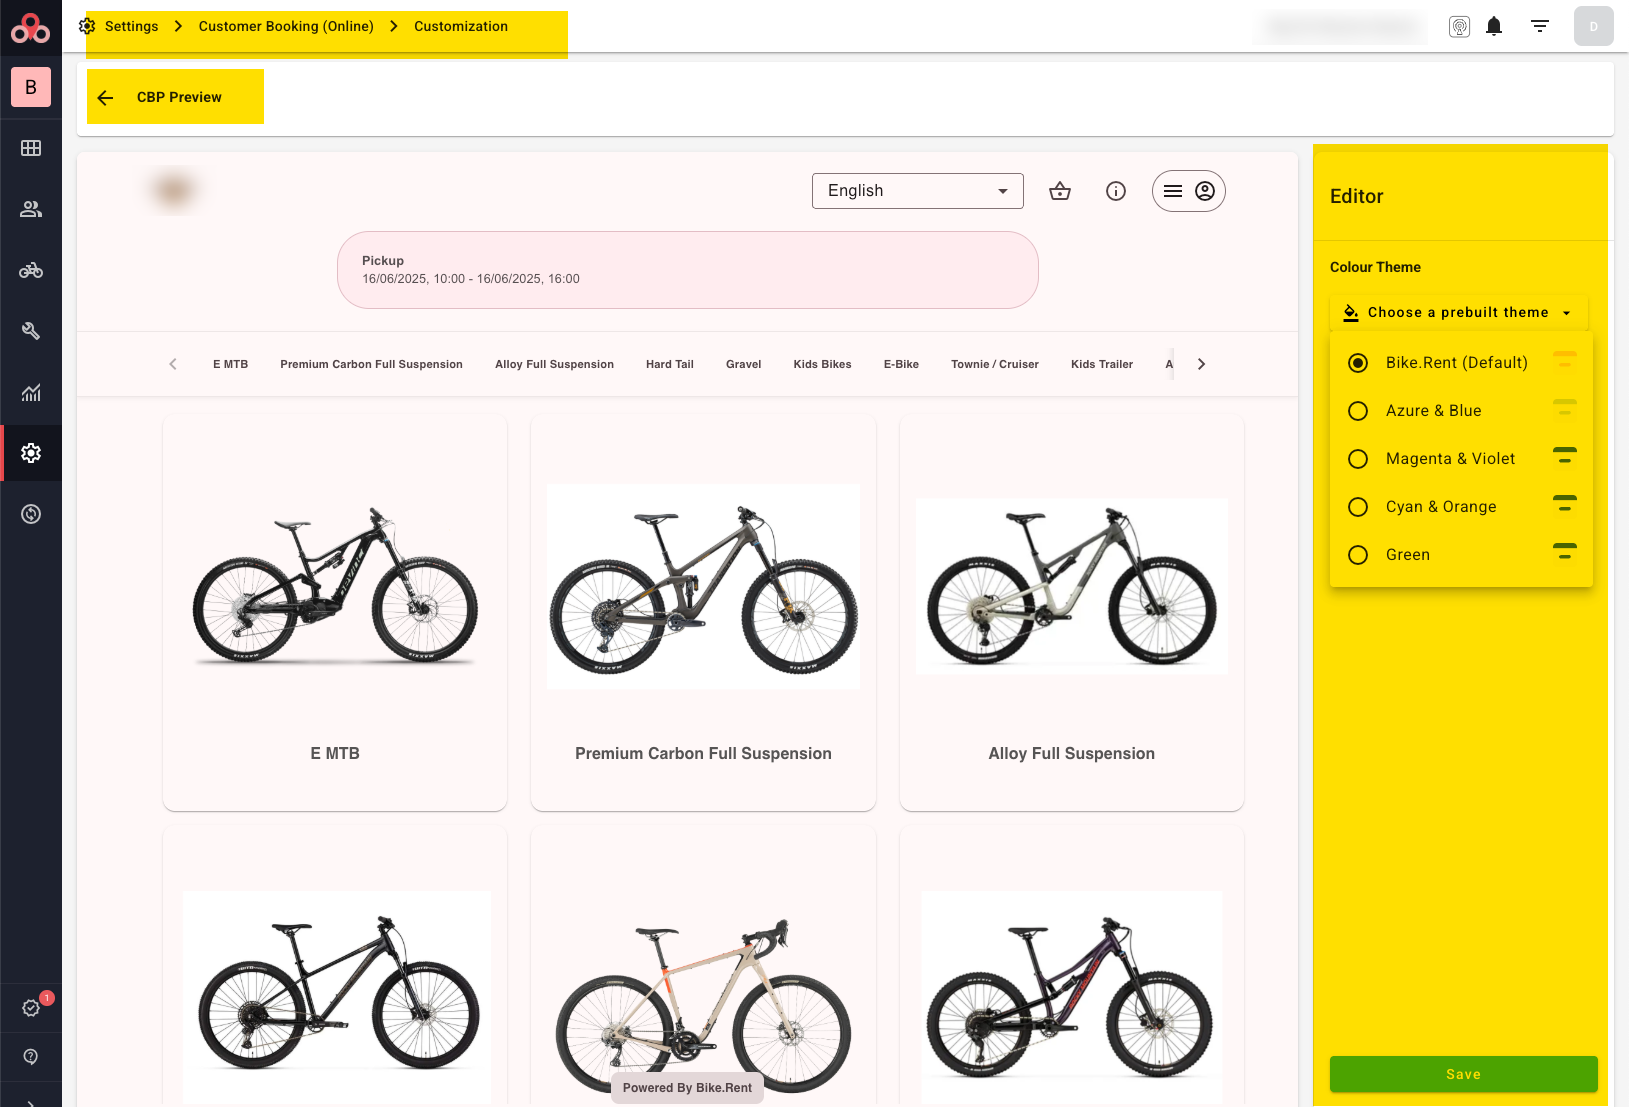Screen dimensions: 1629x1107
Task: Open the beige gravel bike card
Action: coord(703,966)
